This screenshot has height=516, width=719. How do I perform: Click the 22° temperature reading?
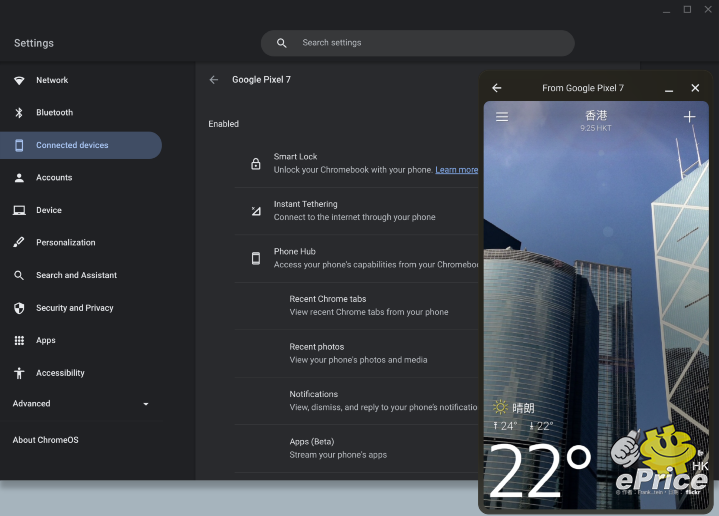tap(539, 471)
